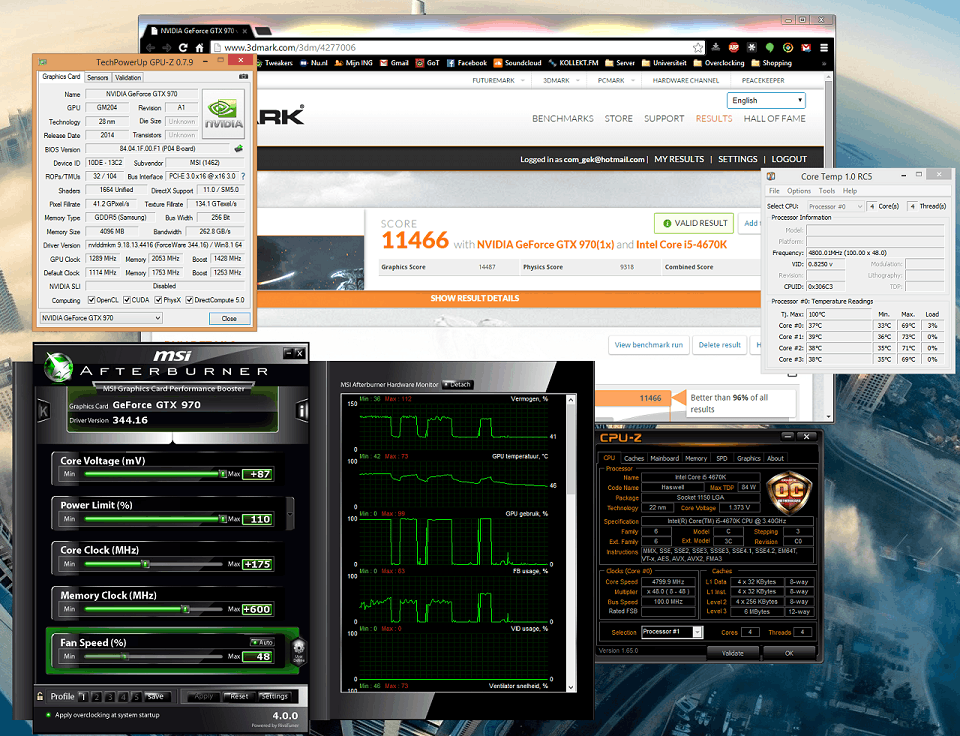The width and height of the screenshot is (960, 736).
Task: Toggle Apply overclocking at system startup
Action: [48, 715]
